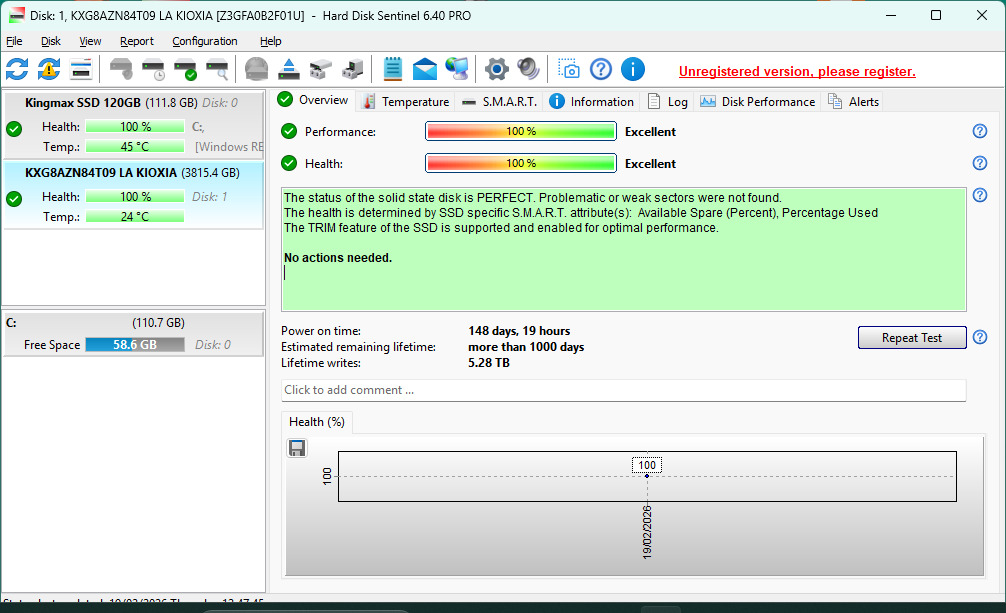Select the Kingmax SSD 120GB disk entry
Screen dimensions: 1006x613
click(133, 125)
